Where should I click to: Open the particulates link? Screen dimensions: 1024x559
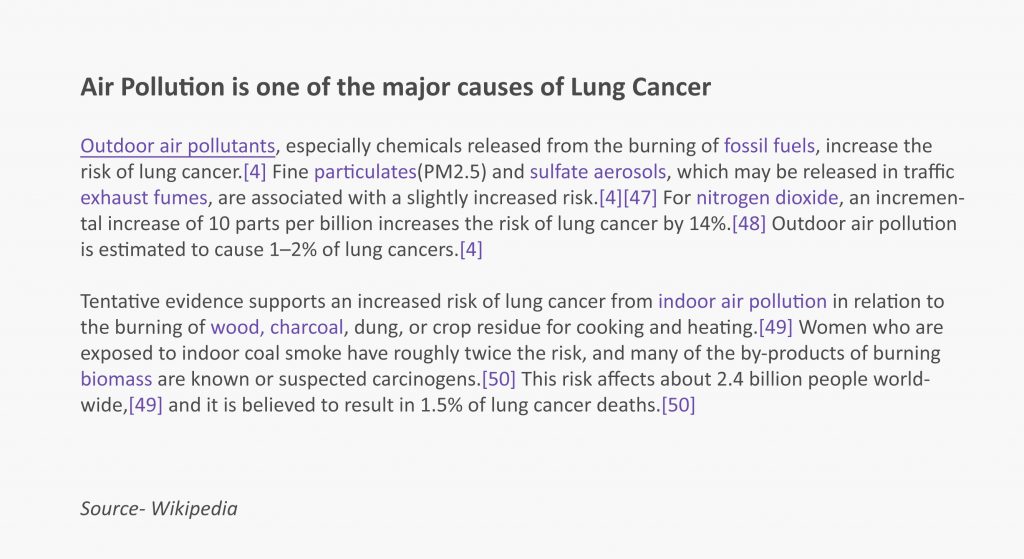tap(365, 172)
